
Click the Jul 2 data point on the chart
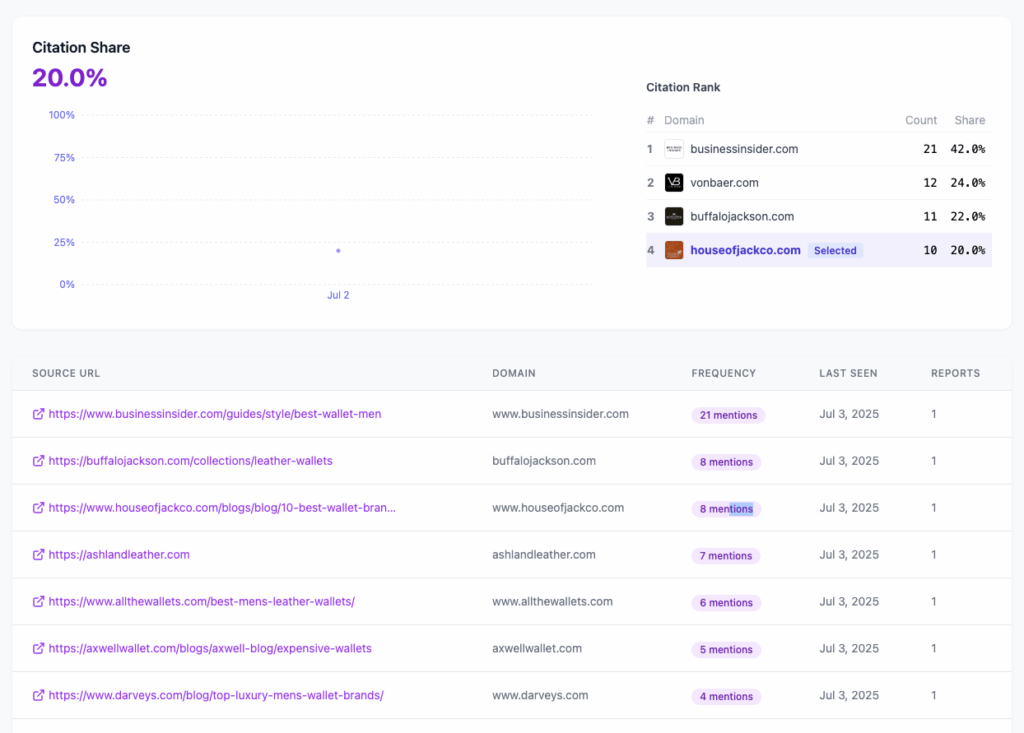(338, 251)
